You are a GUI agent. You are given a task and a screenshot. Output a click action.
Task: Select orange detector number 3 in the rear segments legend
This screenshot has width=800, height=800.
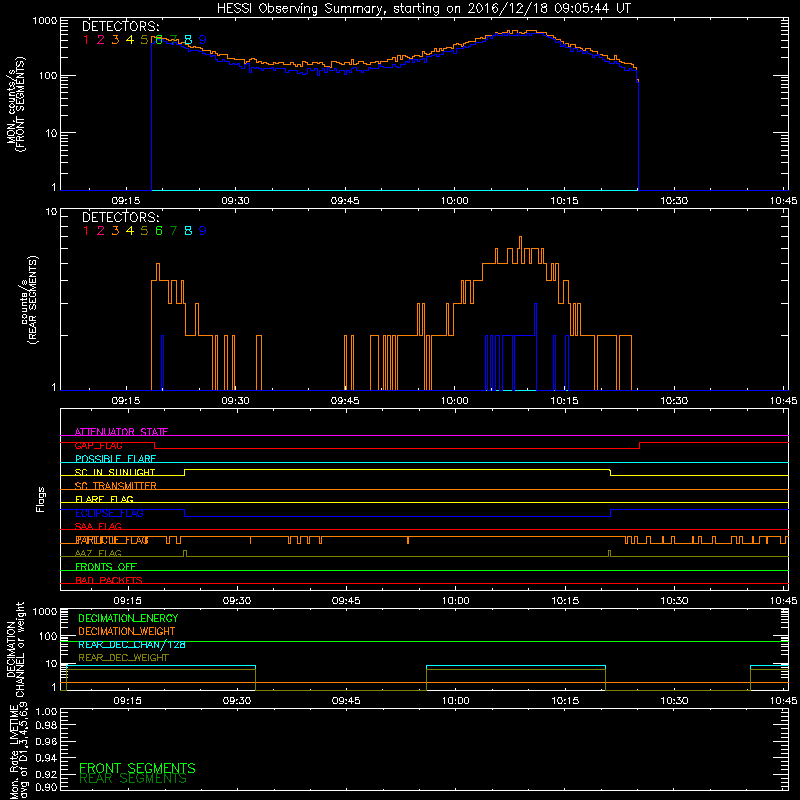click(115, 231)
